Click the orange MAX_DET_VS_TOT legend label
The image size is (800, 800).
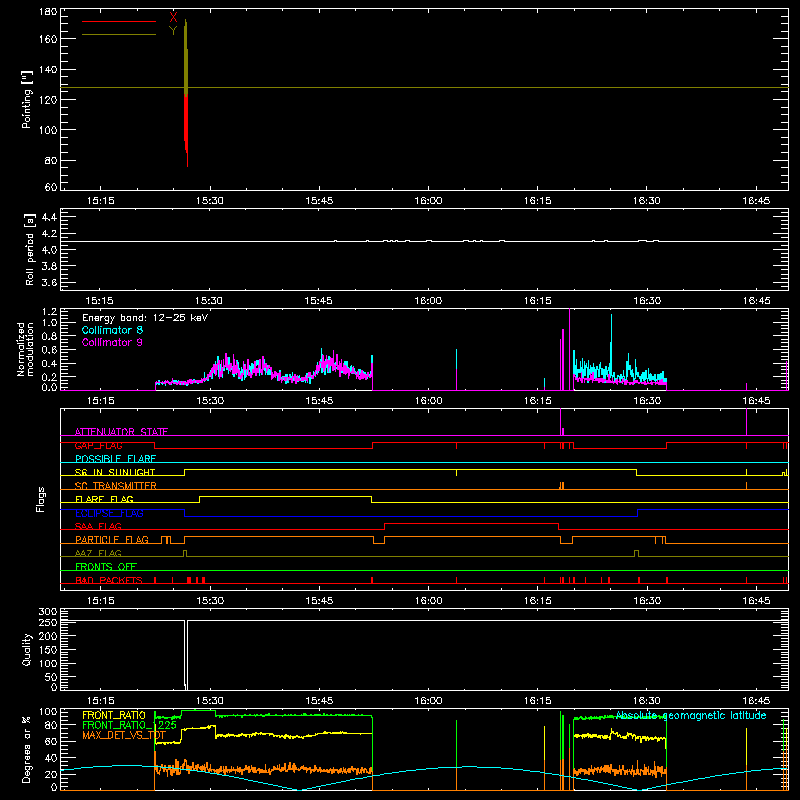tap(124, 735)
